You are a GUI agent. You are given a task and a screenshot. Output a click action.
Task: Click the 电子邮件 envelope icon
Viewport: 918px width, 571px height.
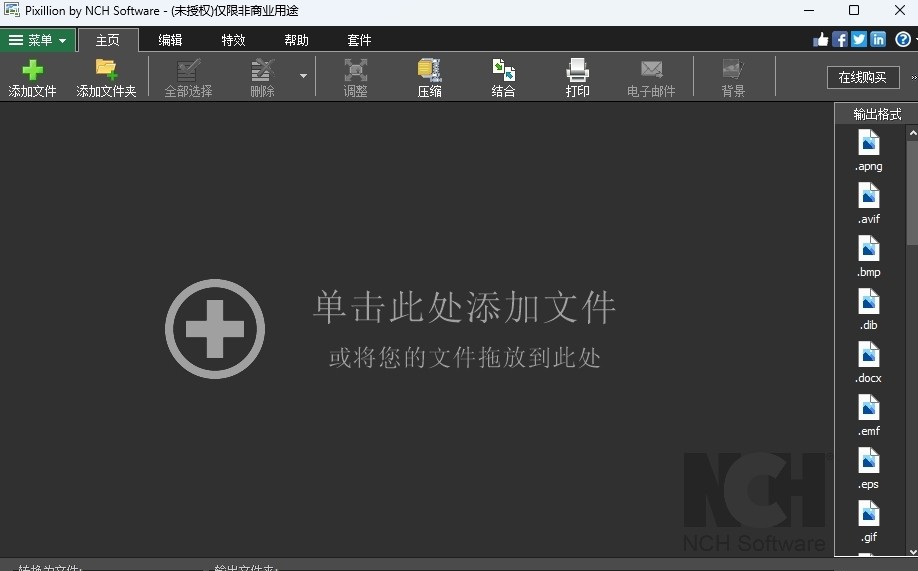pos(651,70)
